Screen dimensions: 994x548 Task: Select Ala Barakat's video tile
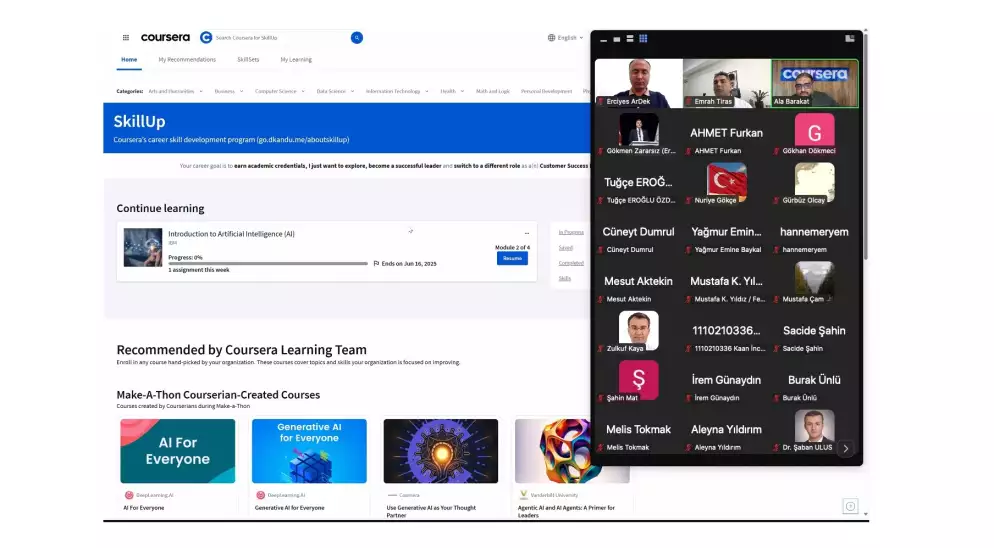point(815,83)
